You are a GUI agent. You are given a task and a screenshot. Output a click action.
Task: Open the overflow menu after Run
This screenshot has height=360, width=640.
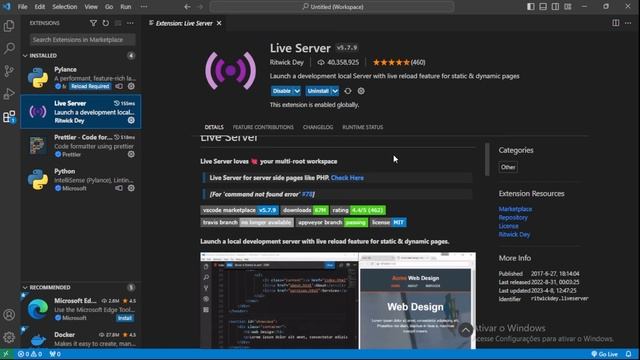click(x=144, y=7)
